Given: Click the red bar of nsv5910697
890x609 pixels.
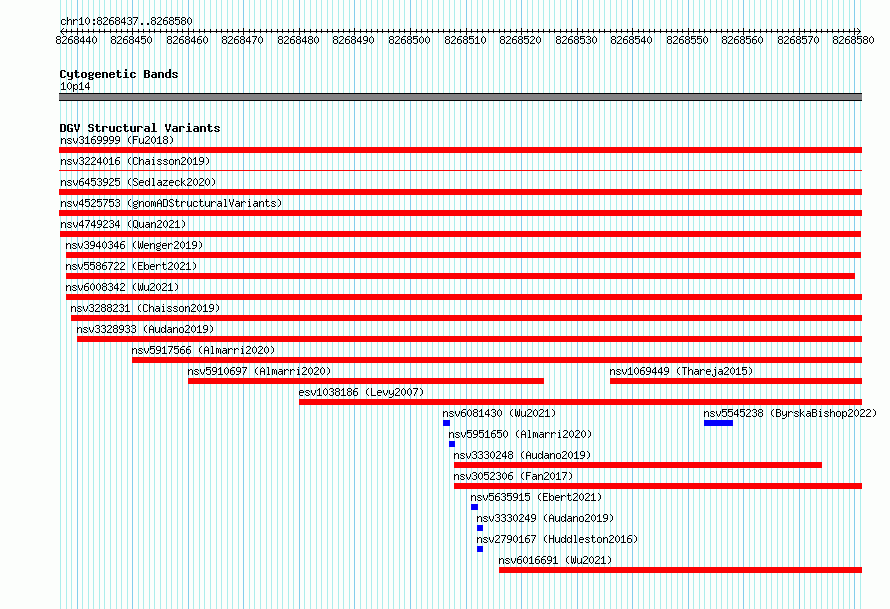Looking at the screenshot, I should [x=366, y=381].
